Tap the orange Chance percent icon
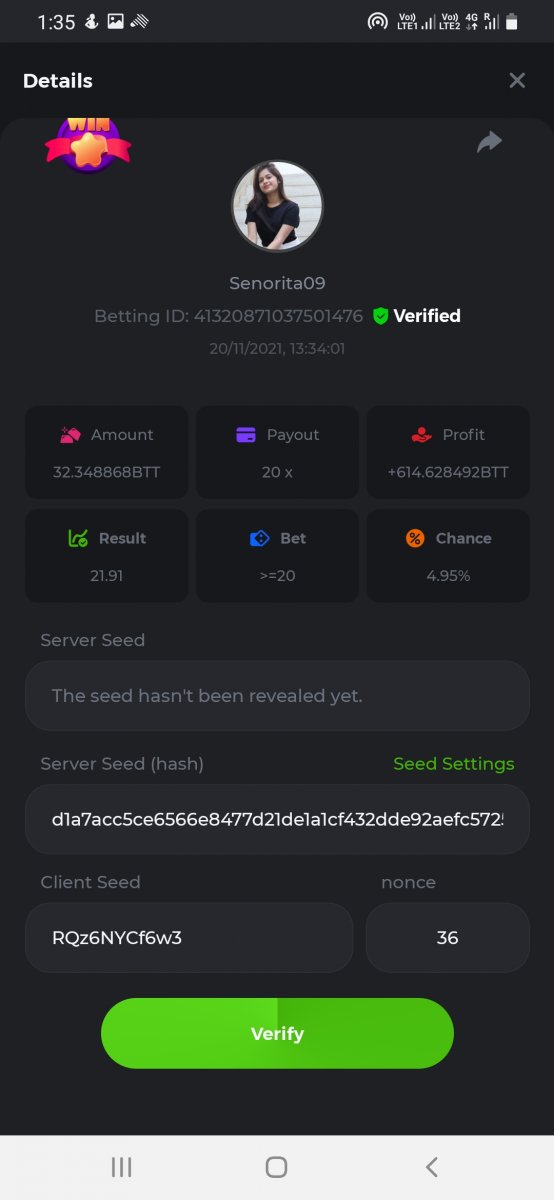554x1200 pixels. 415,539
